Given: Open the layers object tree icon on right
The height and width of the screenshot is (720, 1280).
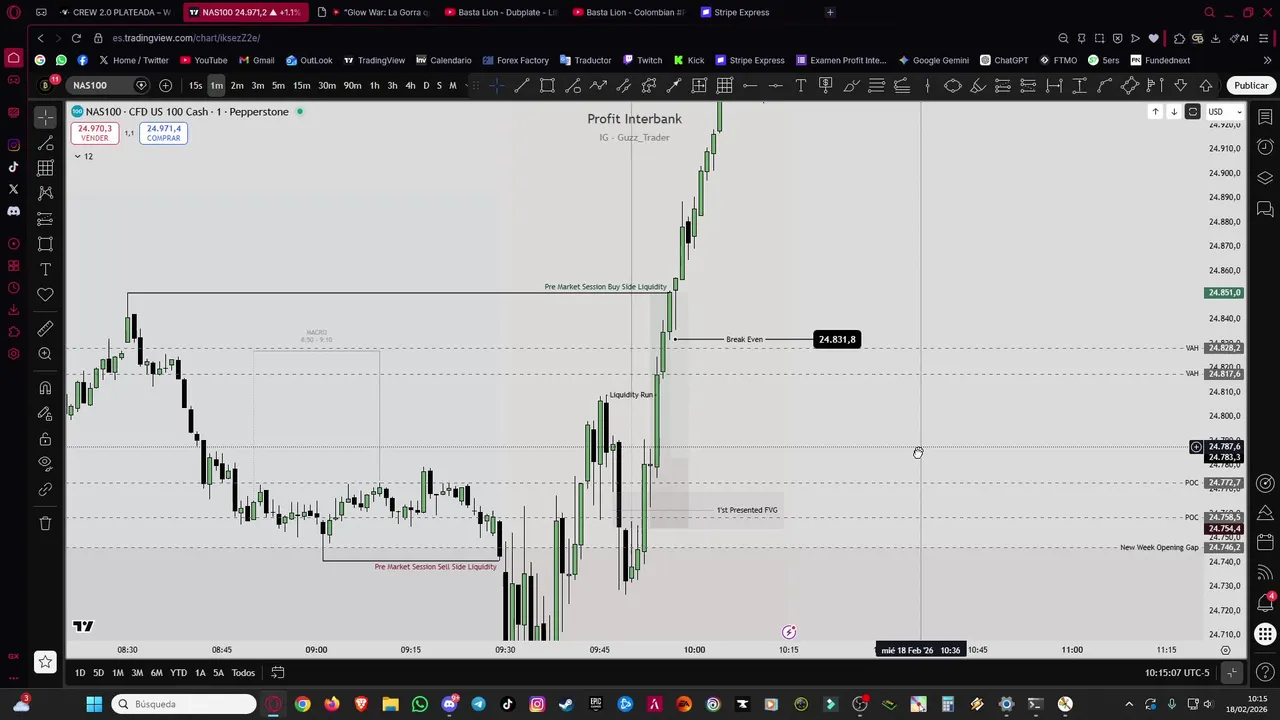Looking at the screenshot, I should pyautogui.click(x=1265, y=178).
